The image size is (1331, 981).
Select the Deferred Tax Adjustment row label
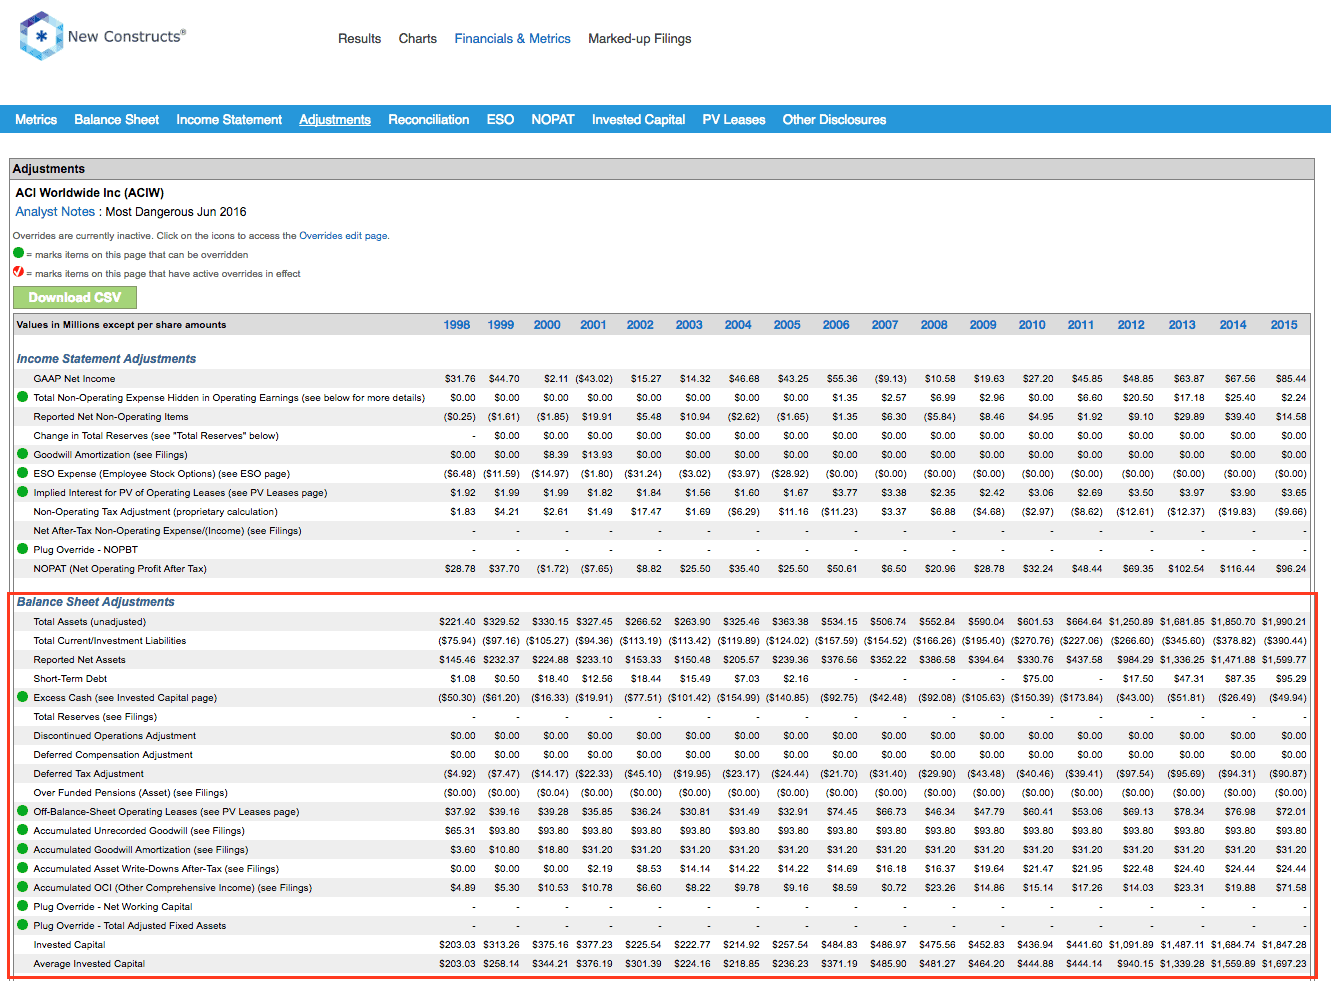tap(88, 774)
